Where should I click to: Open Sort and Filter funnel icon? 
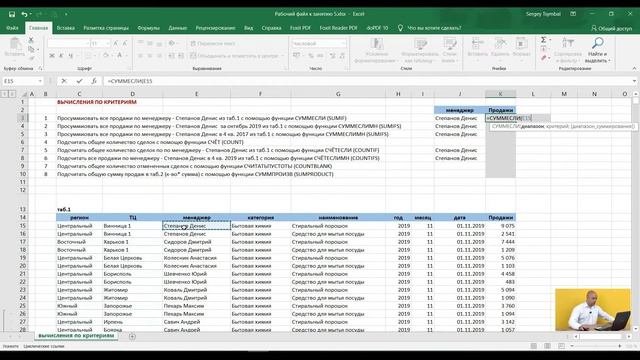[x=568, y=43]
